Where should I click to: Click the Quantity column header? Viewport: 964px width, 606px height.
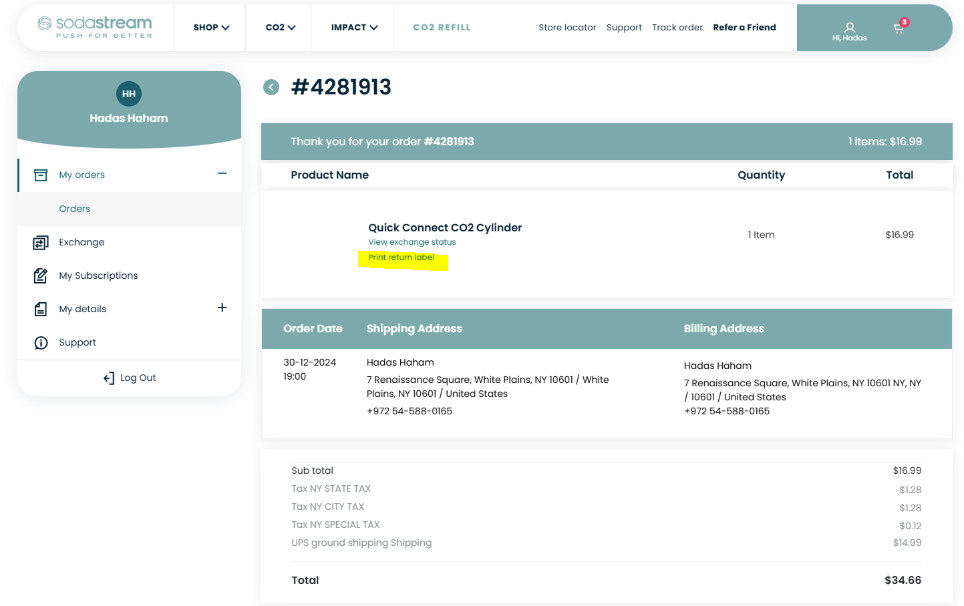pyautogui.click(x=761, y=175)
